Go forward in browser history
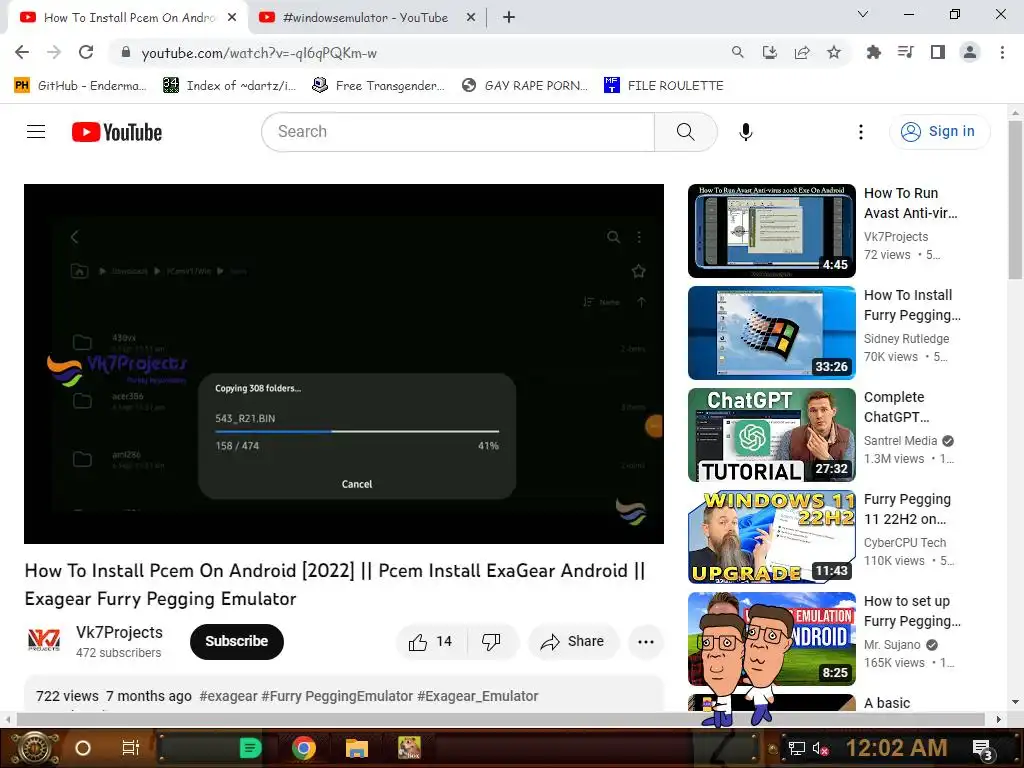1024x768 pixels. [54, 52]
